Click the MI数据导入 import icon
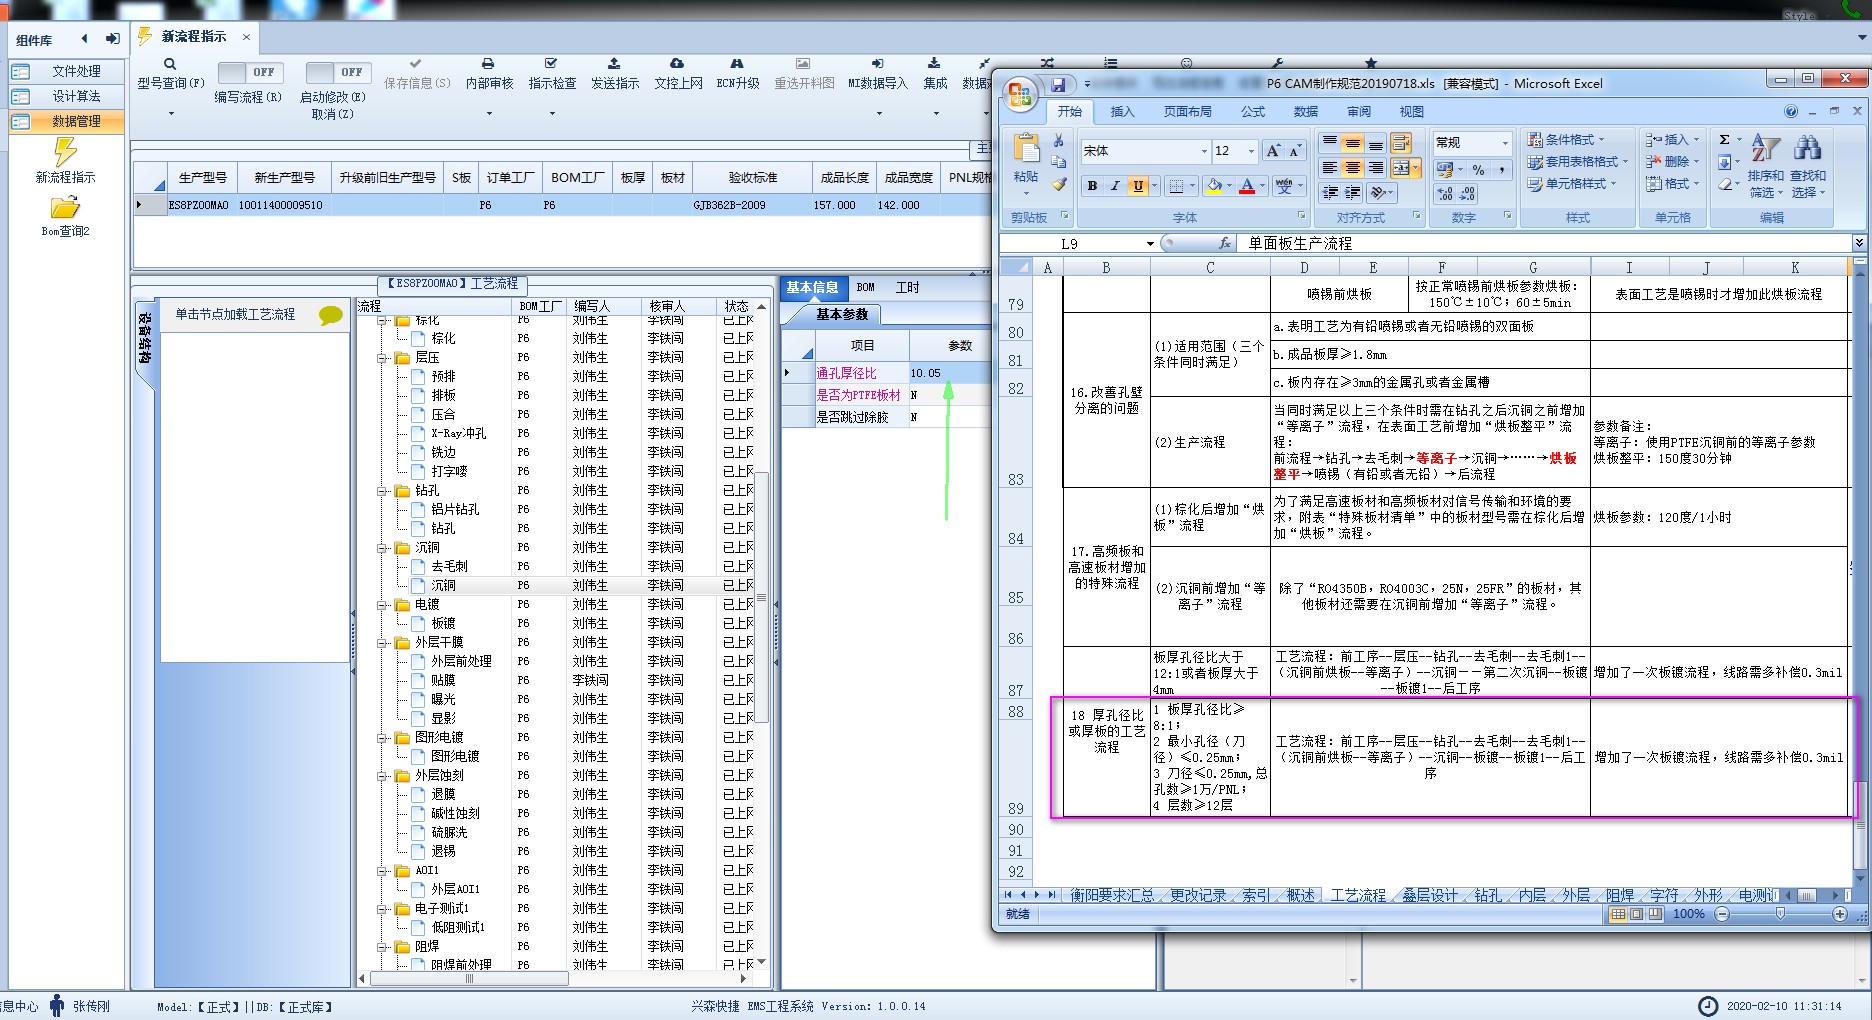 click(x=877, y=64)
